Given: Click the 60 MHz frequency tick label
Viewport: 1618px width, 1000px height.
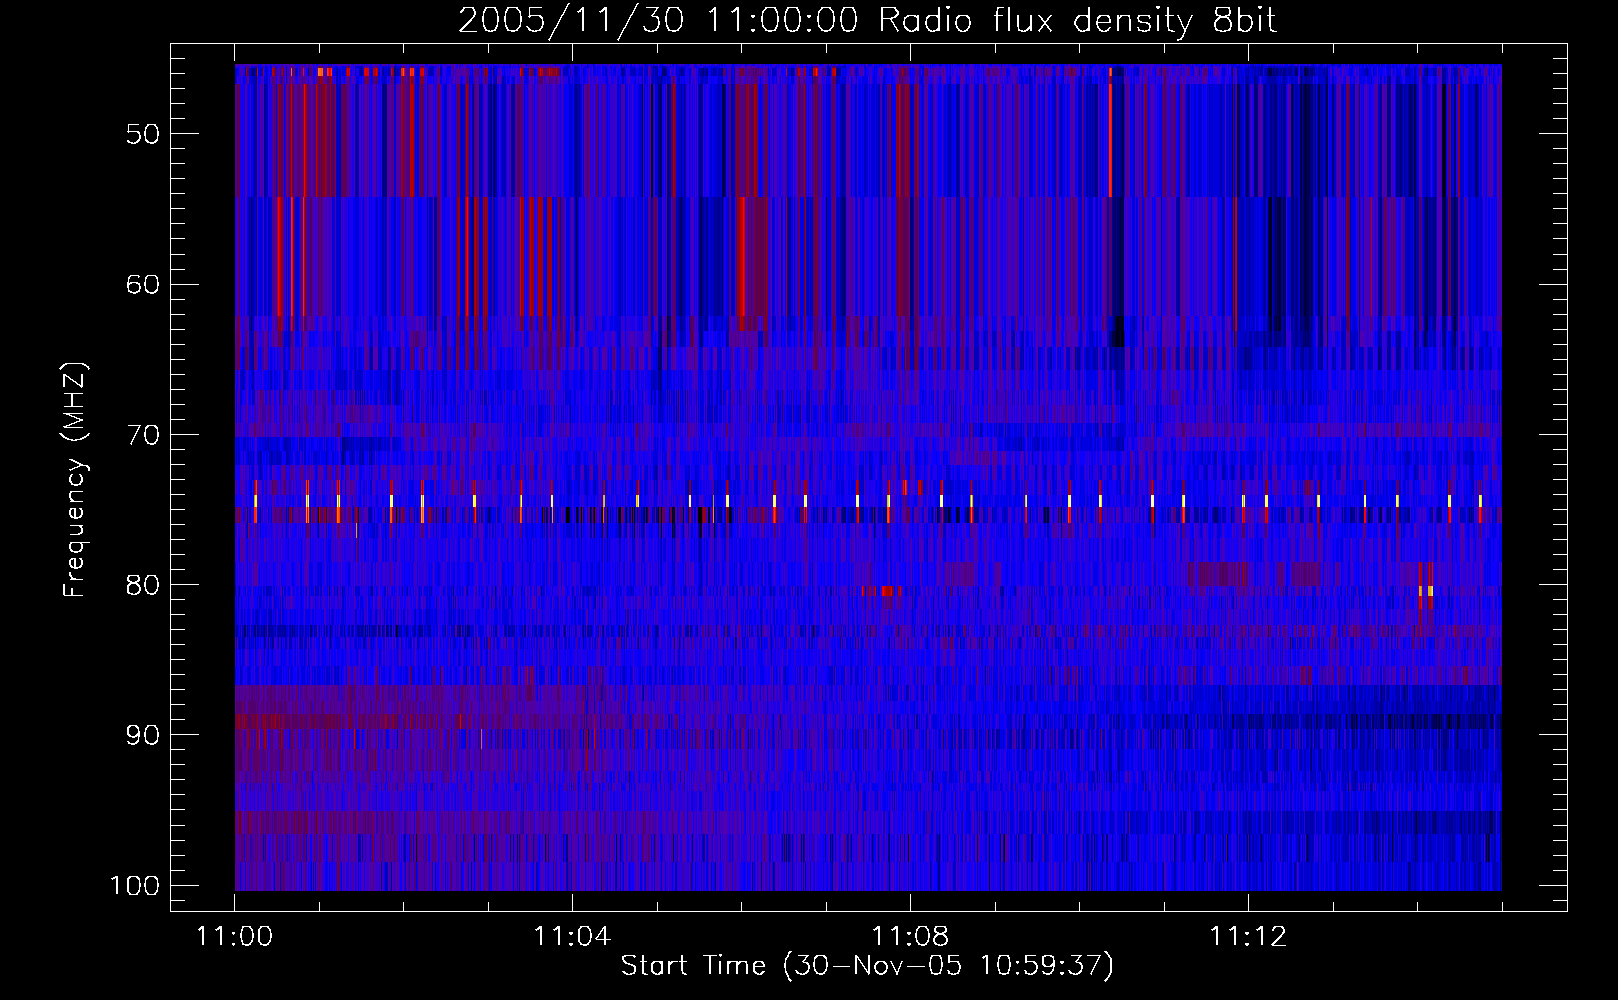Looking at the screenshot, I should click(143, 284).
